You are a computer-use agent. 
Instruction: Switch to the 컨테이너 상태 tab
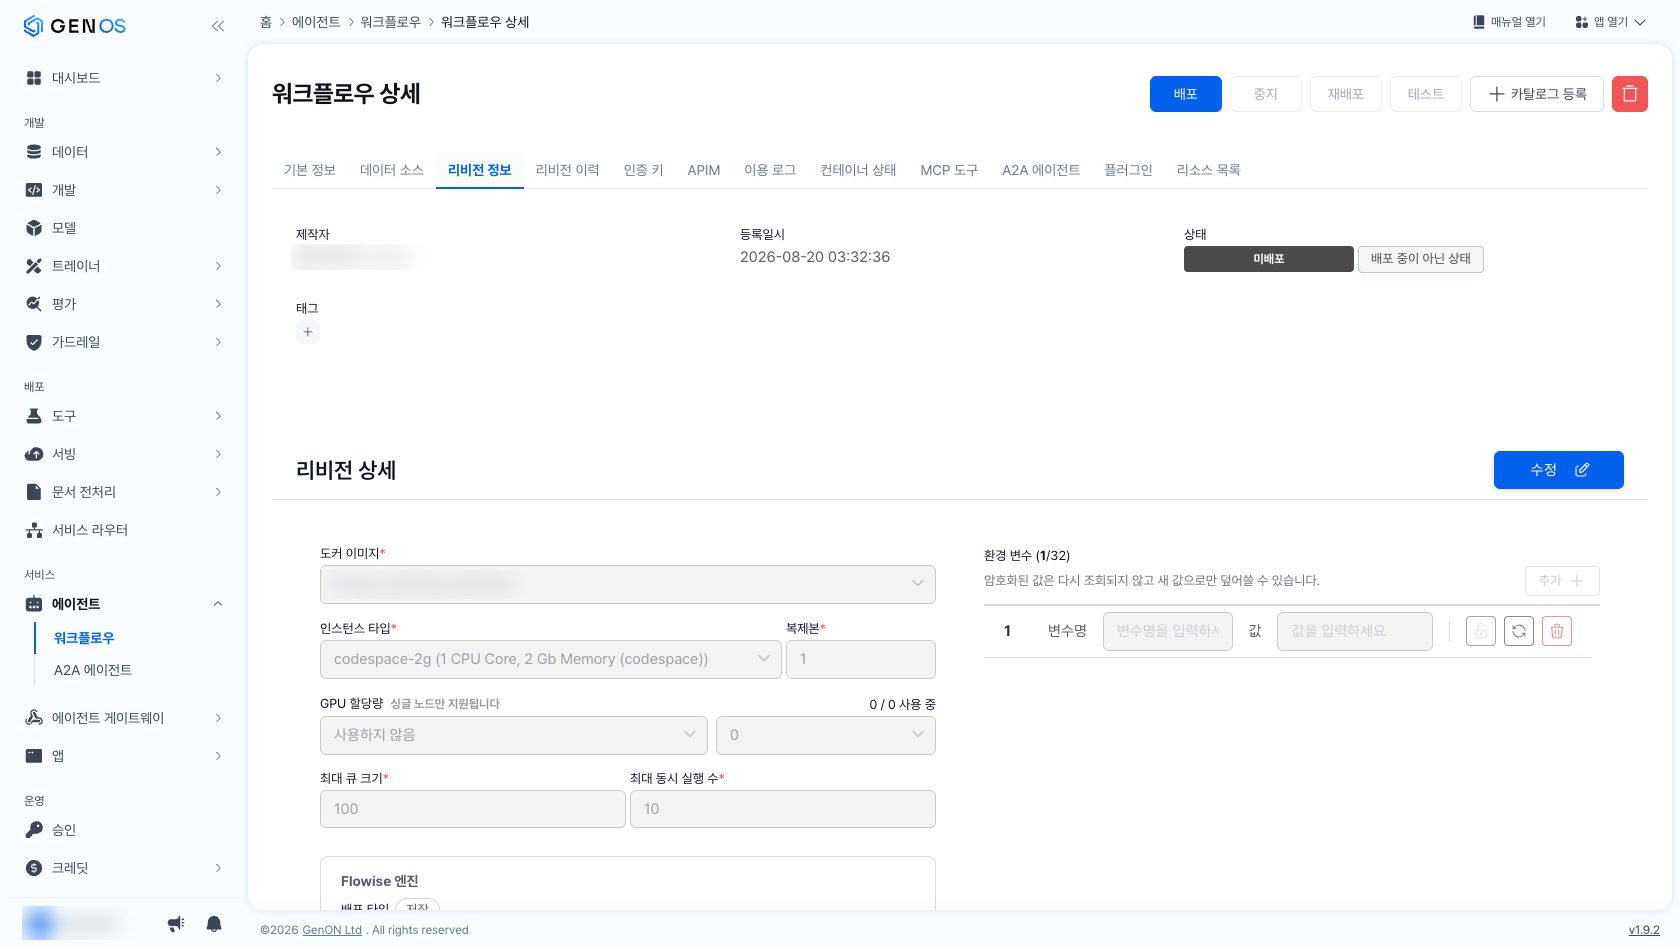(859, 170)
